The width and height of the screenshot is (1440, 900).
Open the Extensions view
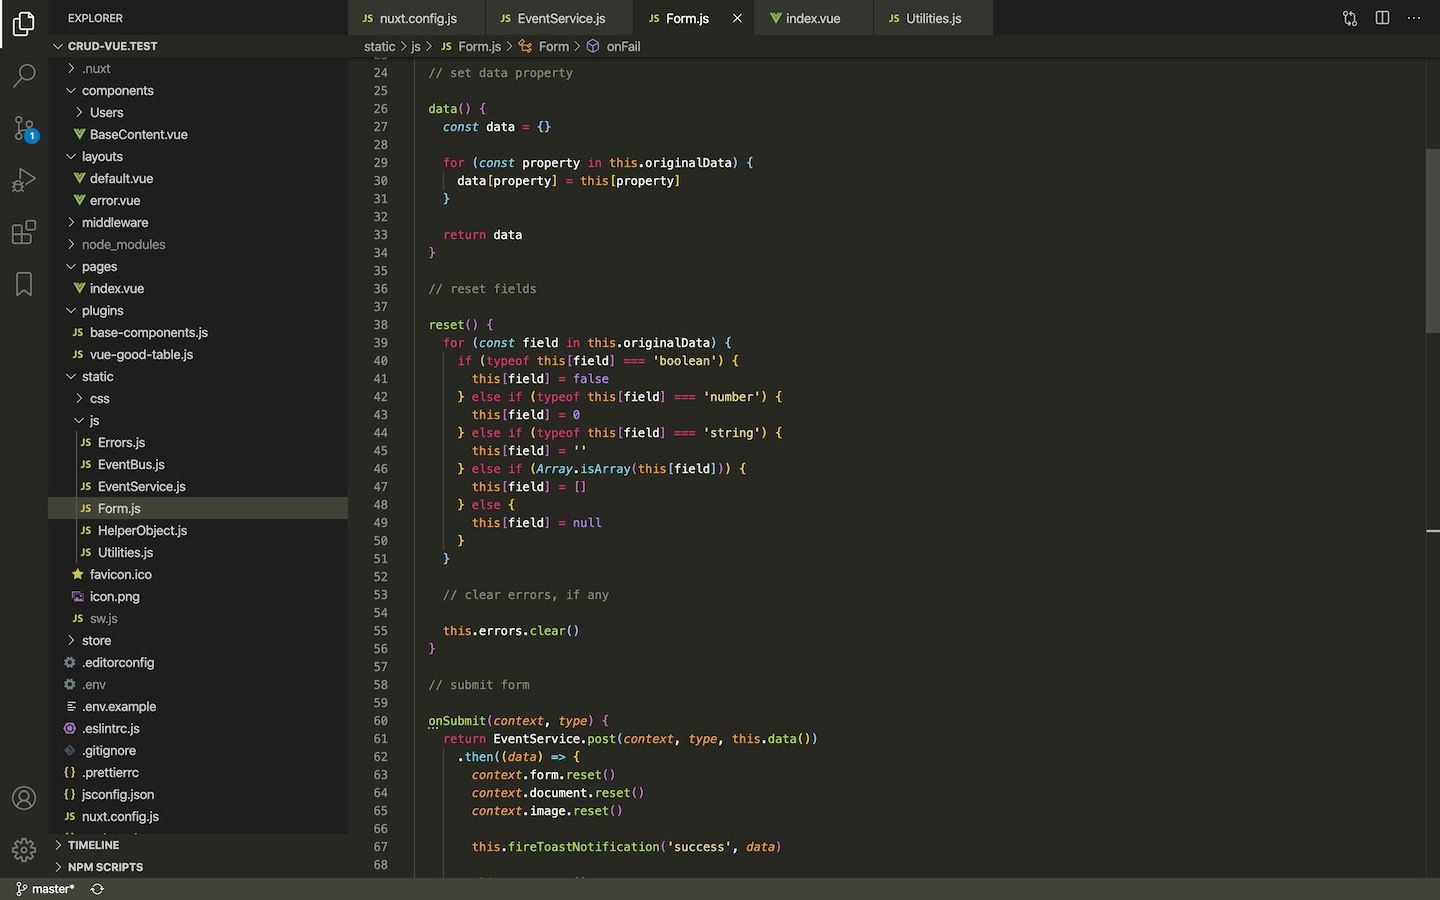[24, 232]
